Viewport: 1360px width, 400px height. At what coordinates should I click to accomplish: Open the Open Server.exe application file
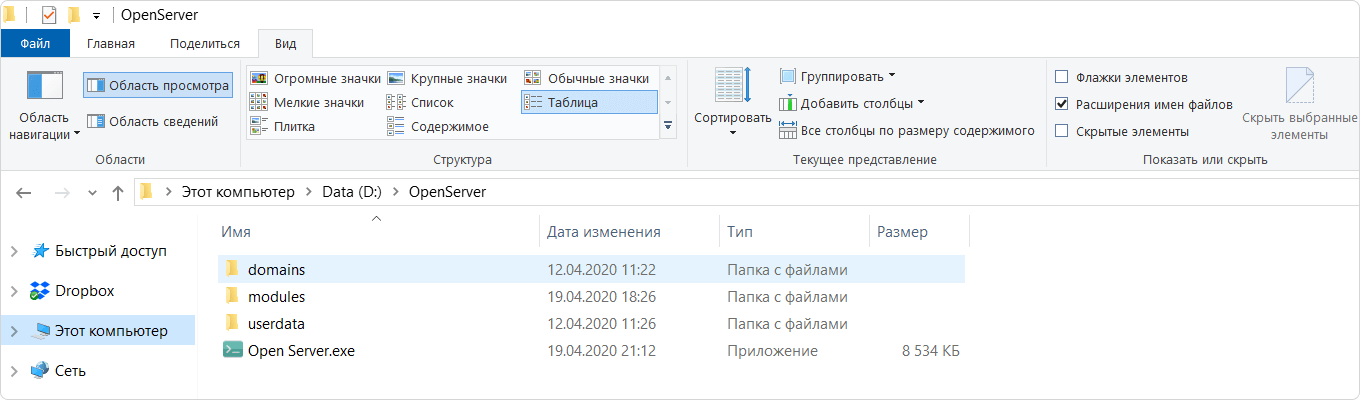[x=301, y=351]
